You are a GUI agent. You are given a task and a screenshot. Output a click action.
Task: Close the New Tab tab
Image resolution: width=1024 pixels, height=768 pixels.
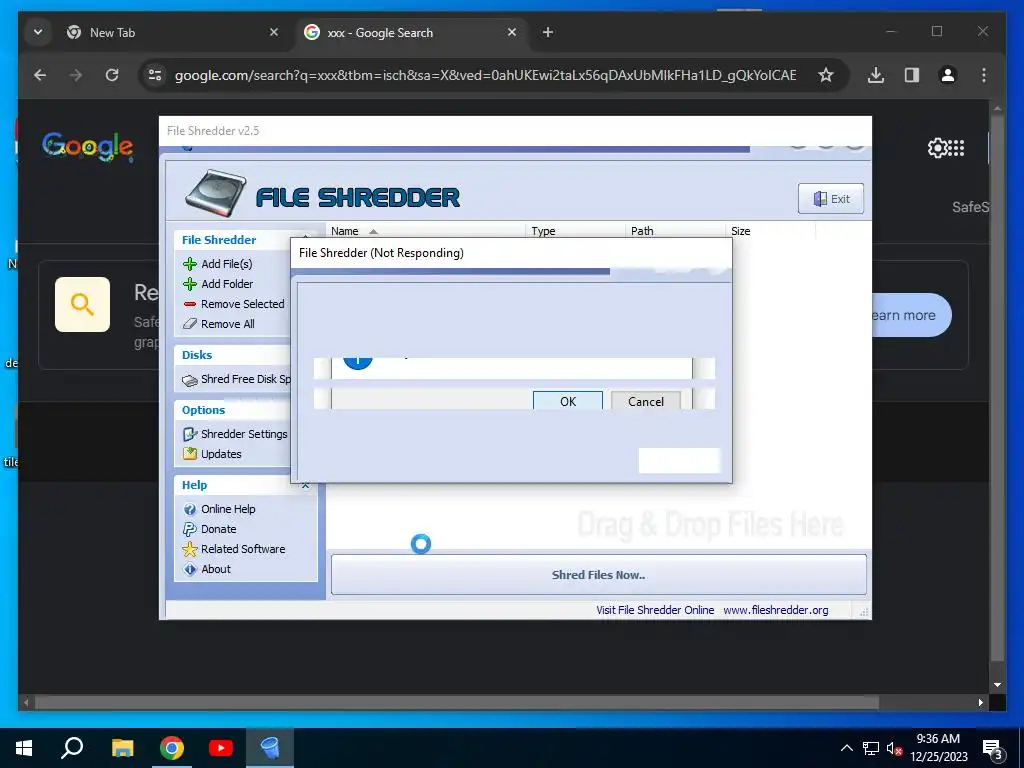[274, 32]
